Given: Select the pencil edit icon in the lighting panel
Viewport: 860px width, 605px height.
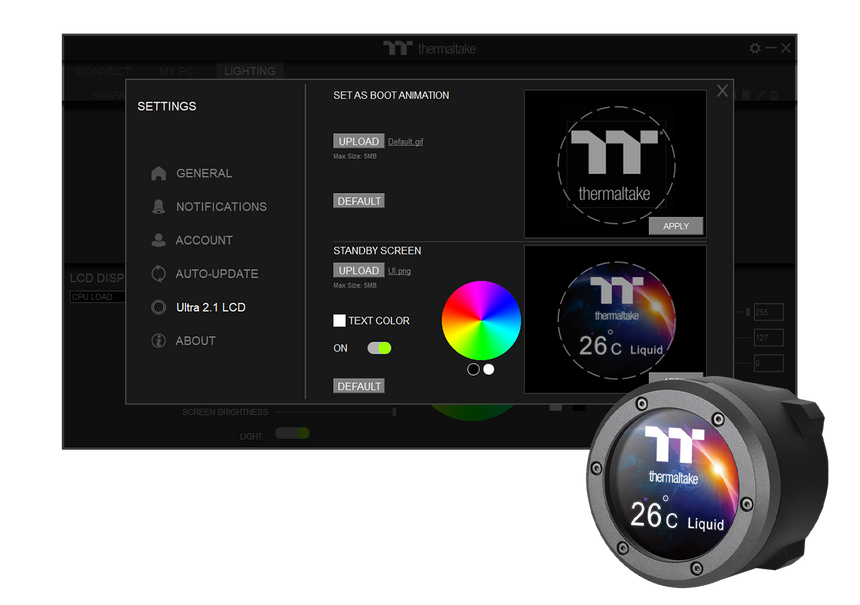Looking at the screenshot, I should [760, 94].
